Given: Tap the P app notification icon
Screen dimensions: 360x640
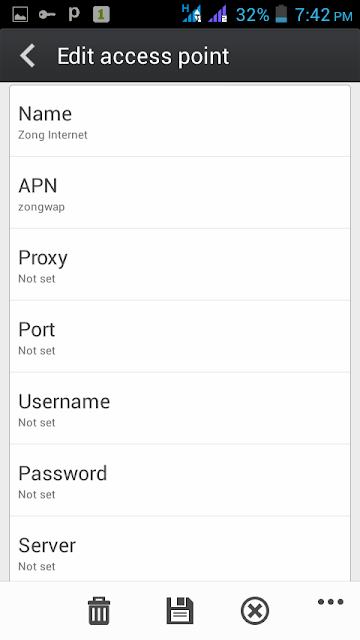Looking at the screenshot, I should (74, 14).
